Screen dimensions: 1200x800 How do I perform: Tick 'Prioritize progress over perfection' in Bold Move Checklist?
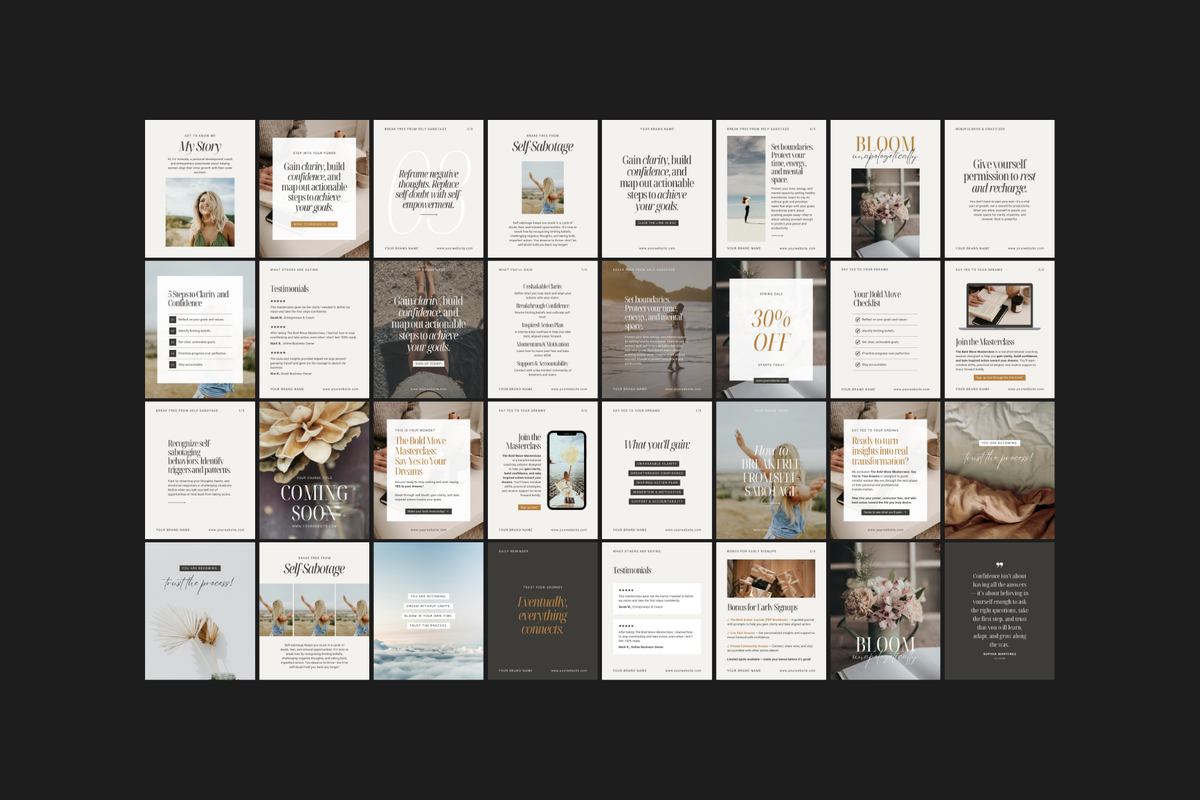click(856, 353)
